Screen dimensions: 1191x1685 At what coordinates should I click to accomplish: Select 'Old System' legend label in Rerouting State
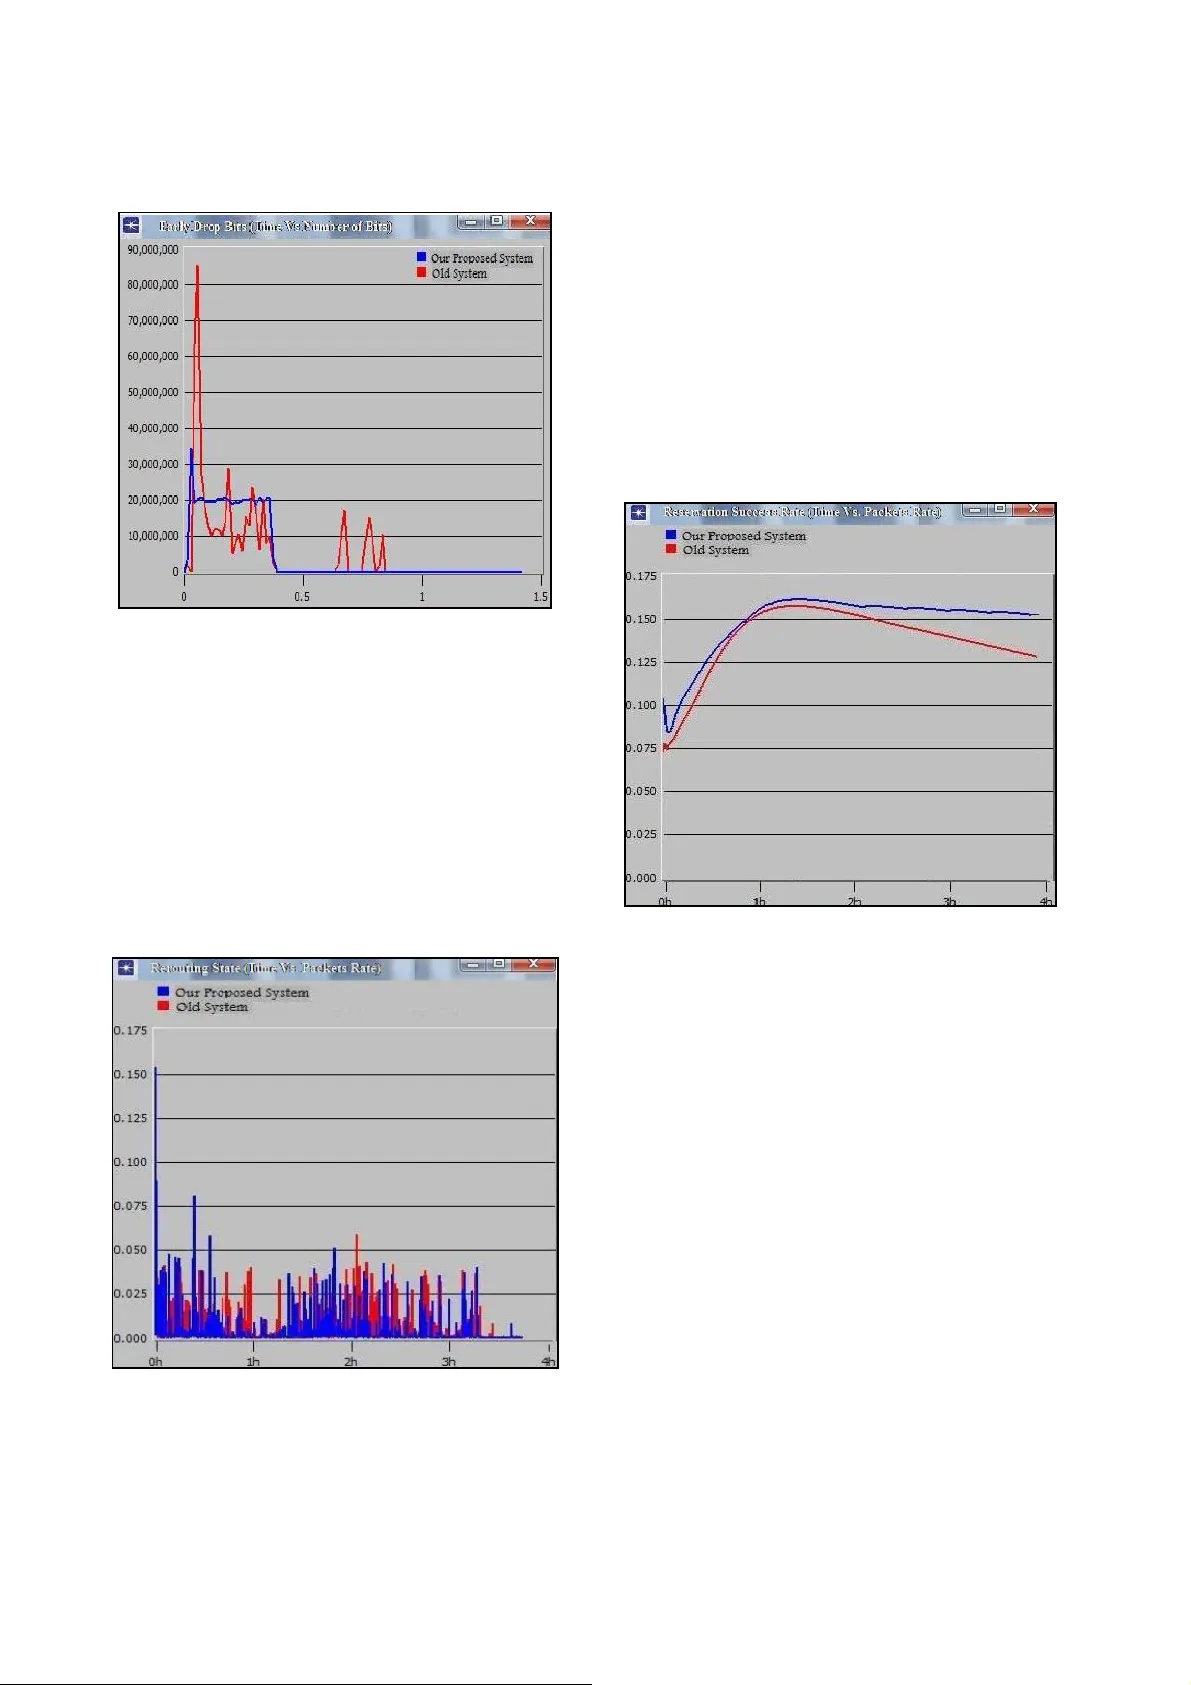(x=212, y=1007)
